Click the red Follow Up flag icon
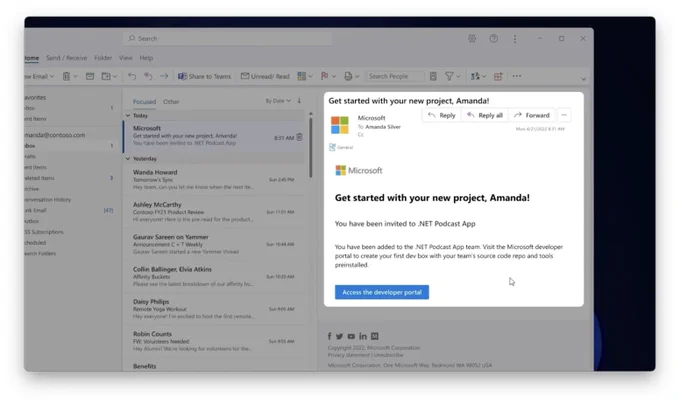This screenshot has width=680, height=404. (324, 76)
